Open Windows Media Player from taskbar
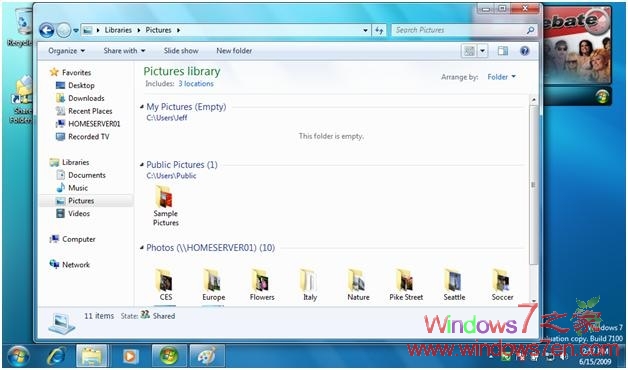Viewport: 628px width, 370px height. (x=130, y=356)
